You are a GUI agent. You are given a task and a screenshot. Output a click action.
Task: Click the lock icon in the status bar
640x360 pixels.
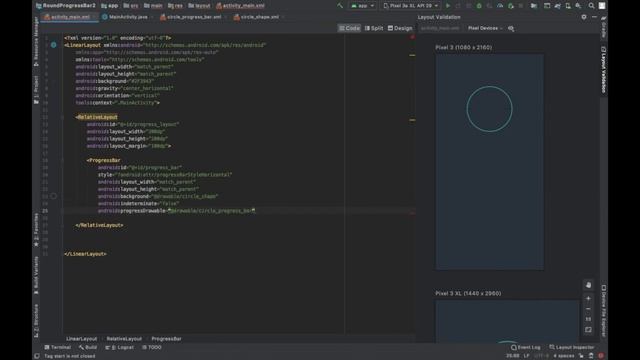[581, 356]
